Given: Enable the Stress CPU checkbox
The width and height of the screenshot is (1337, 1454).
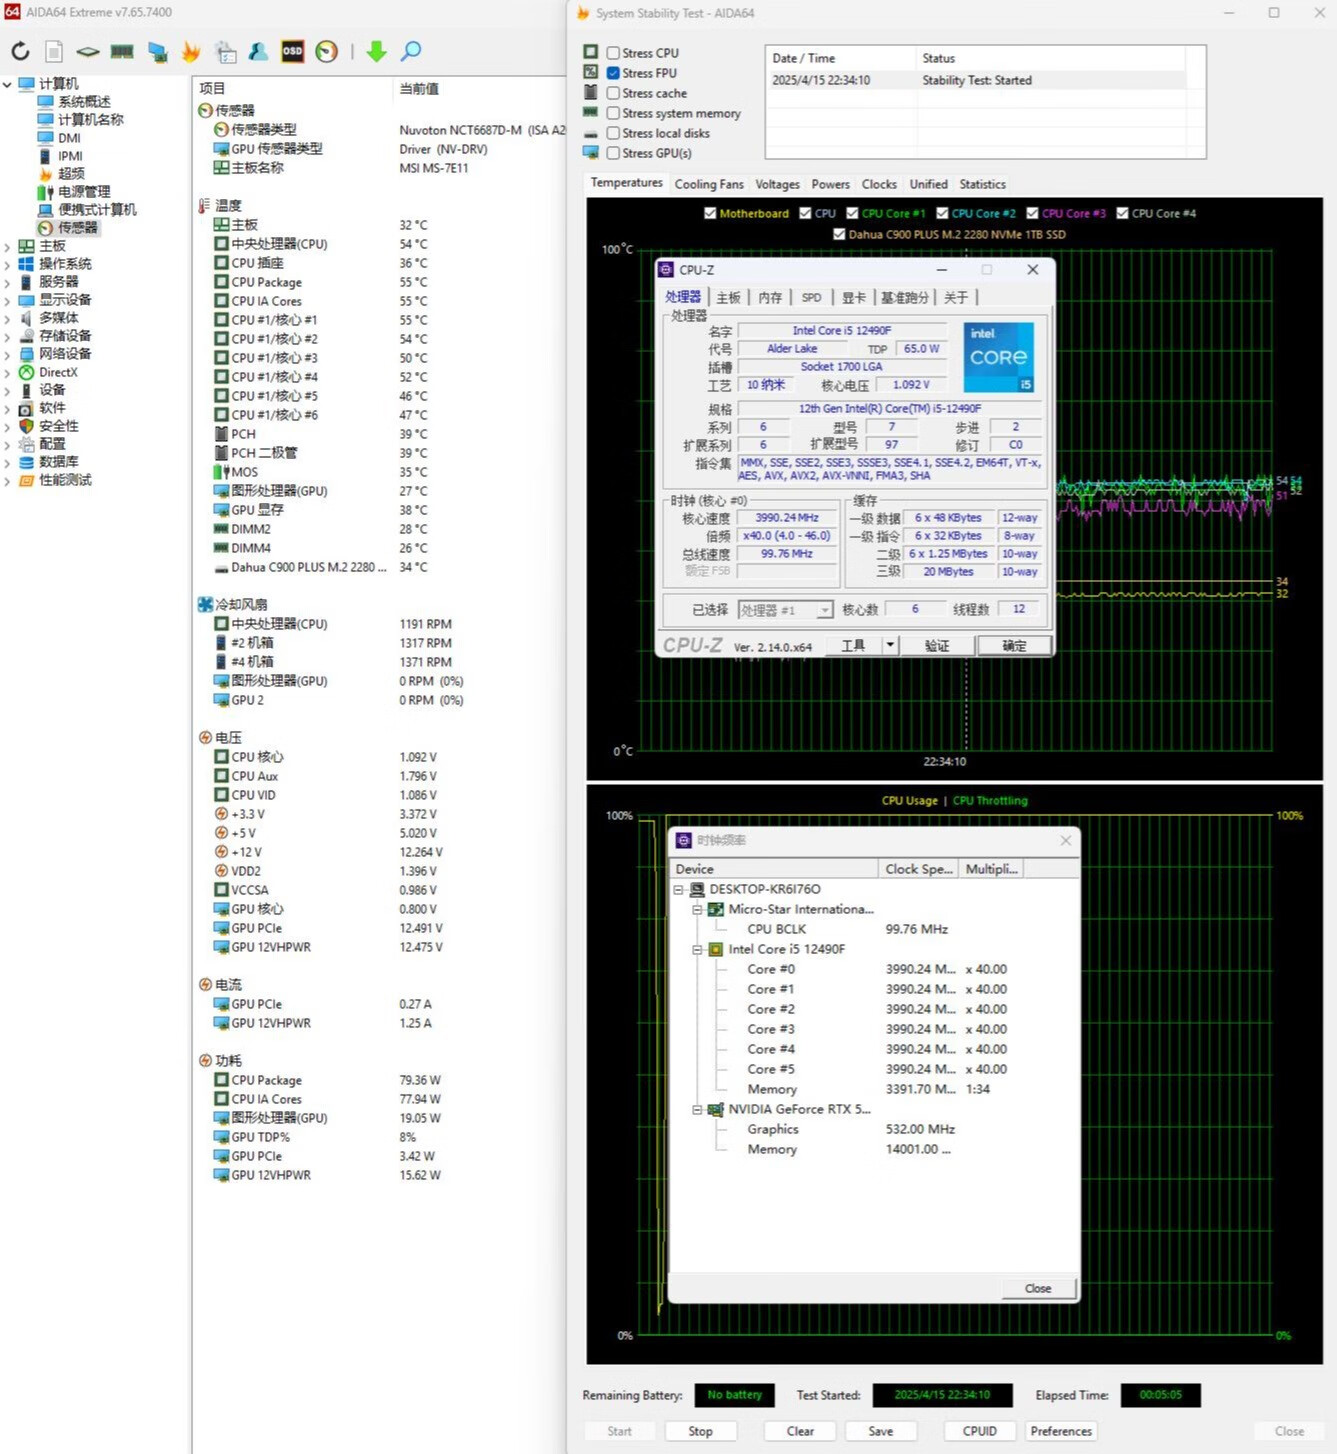Looking at the screenshot, I should (613, 53).
